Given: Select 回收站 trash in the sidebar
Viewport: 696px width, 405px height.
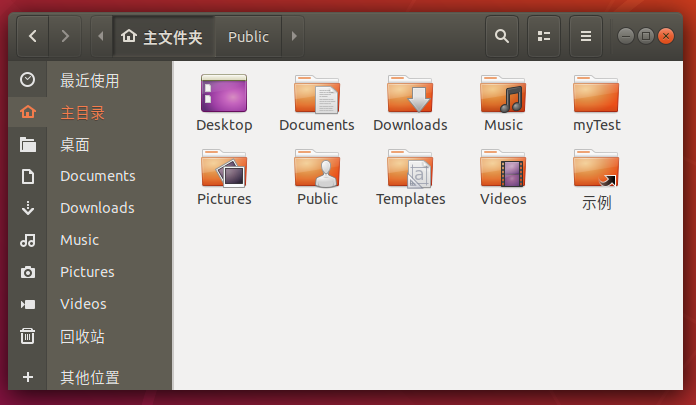Looking at the screenshot, I should coord(82,336).
